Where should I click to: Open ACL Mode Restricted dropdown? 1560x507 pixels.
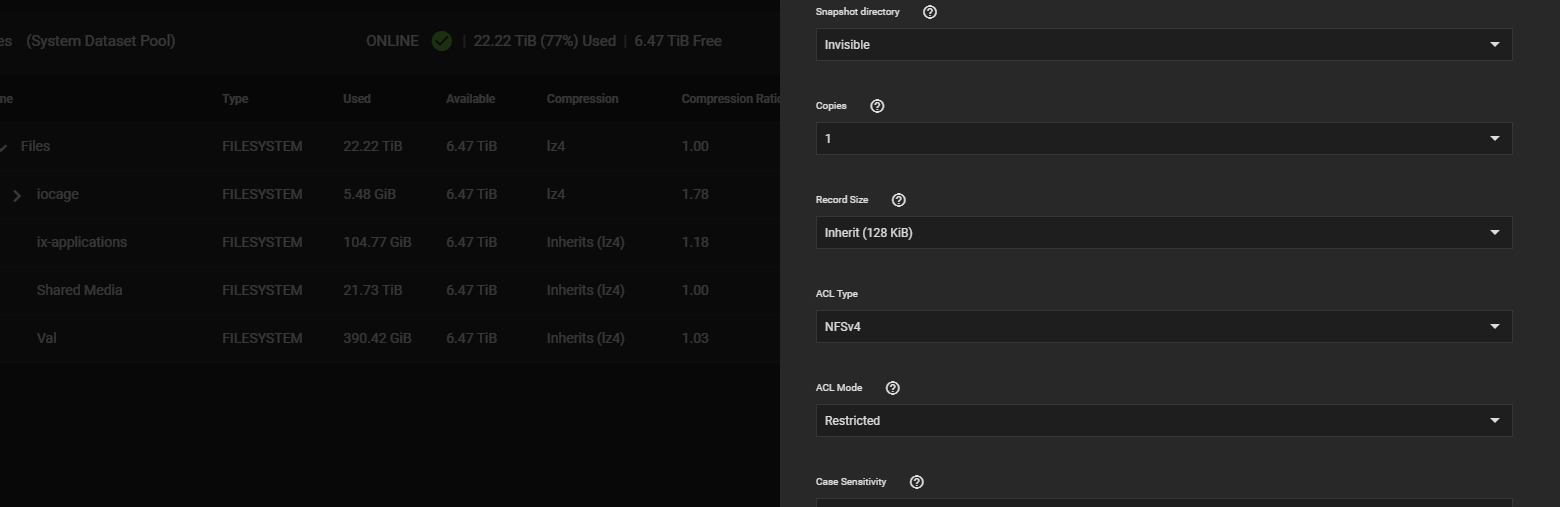coord(1164,421)
